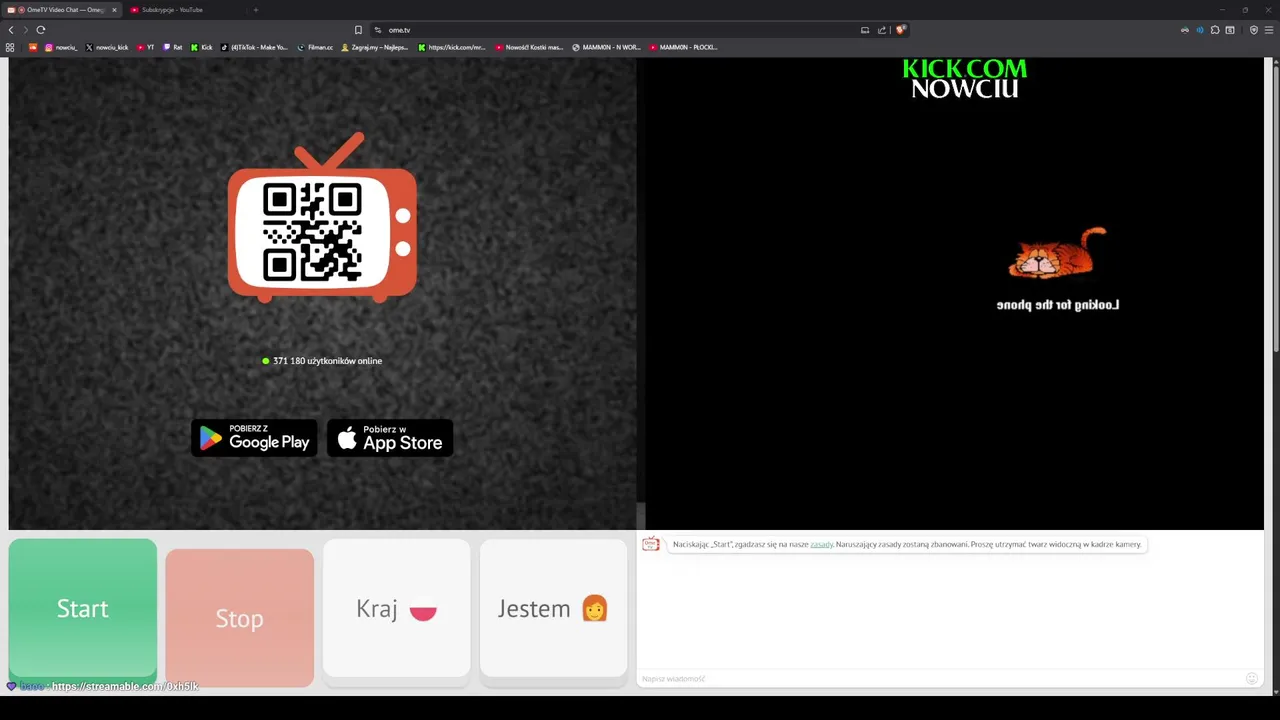Open a new browser tab
1280x720 pixels.
click(x=255, y=10)
